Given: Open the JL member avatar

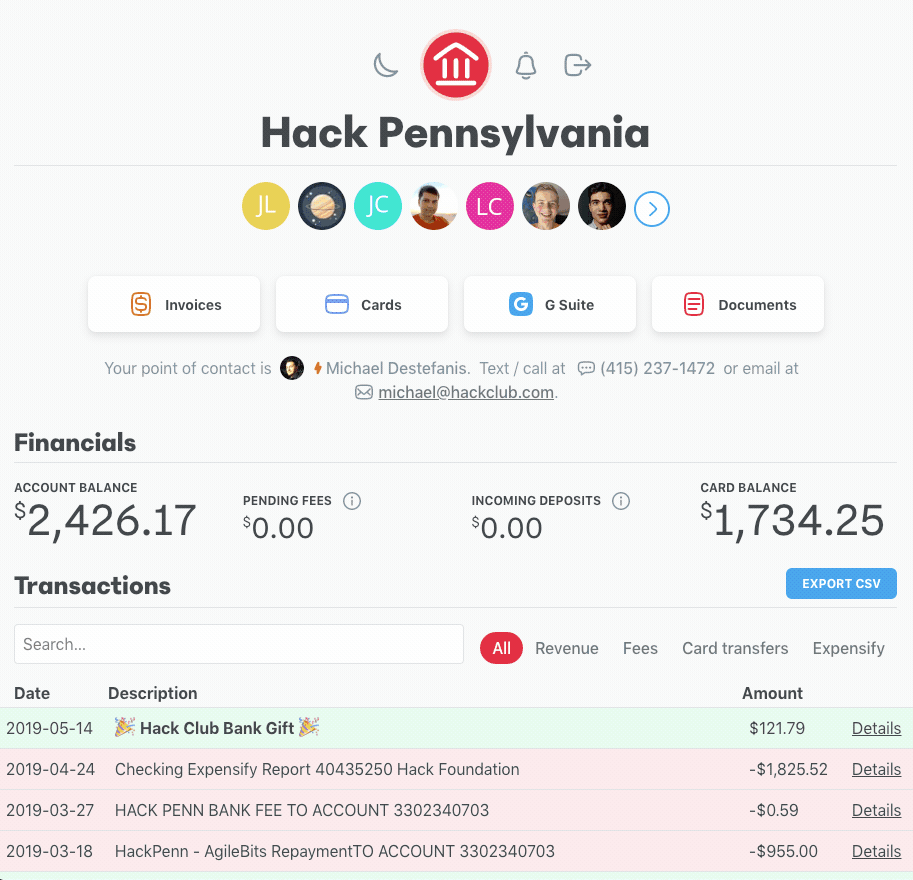Looking at the screenshot, I should pos(266,206).
